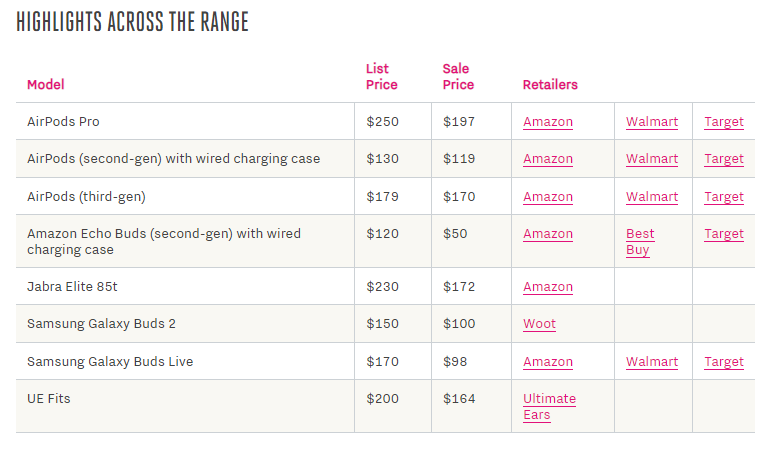Click Best Buy link for Echo Buds
Viewport: 770px width, 457px height.
(x=640, y=242)
